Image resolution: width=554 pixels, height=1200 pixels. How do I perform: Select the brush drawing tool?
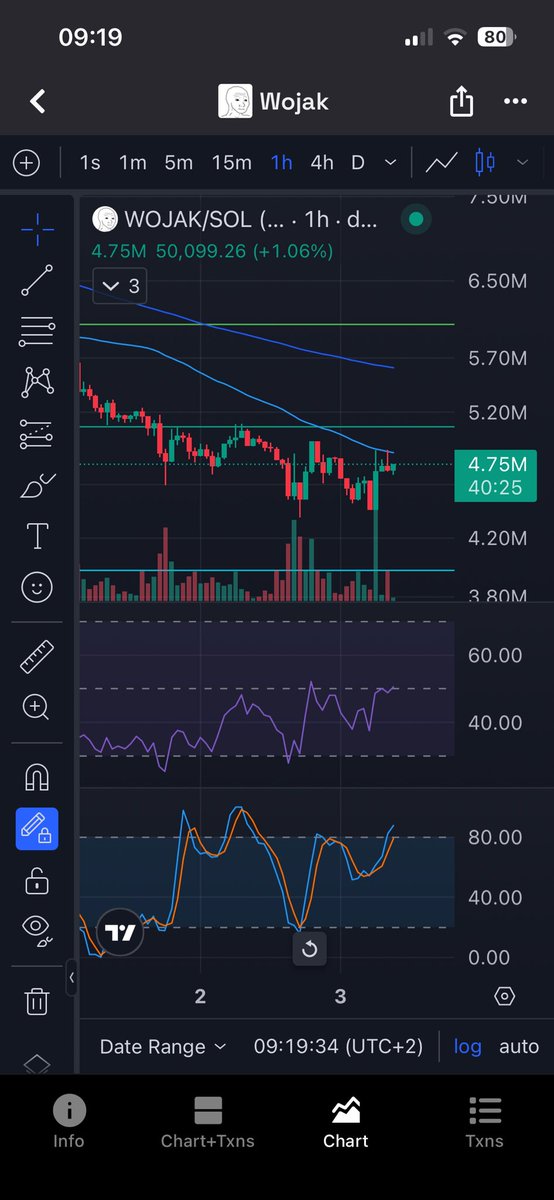37,487
